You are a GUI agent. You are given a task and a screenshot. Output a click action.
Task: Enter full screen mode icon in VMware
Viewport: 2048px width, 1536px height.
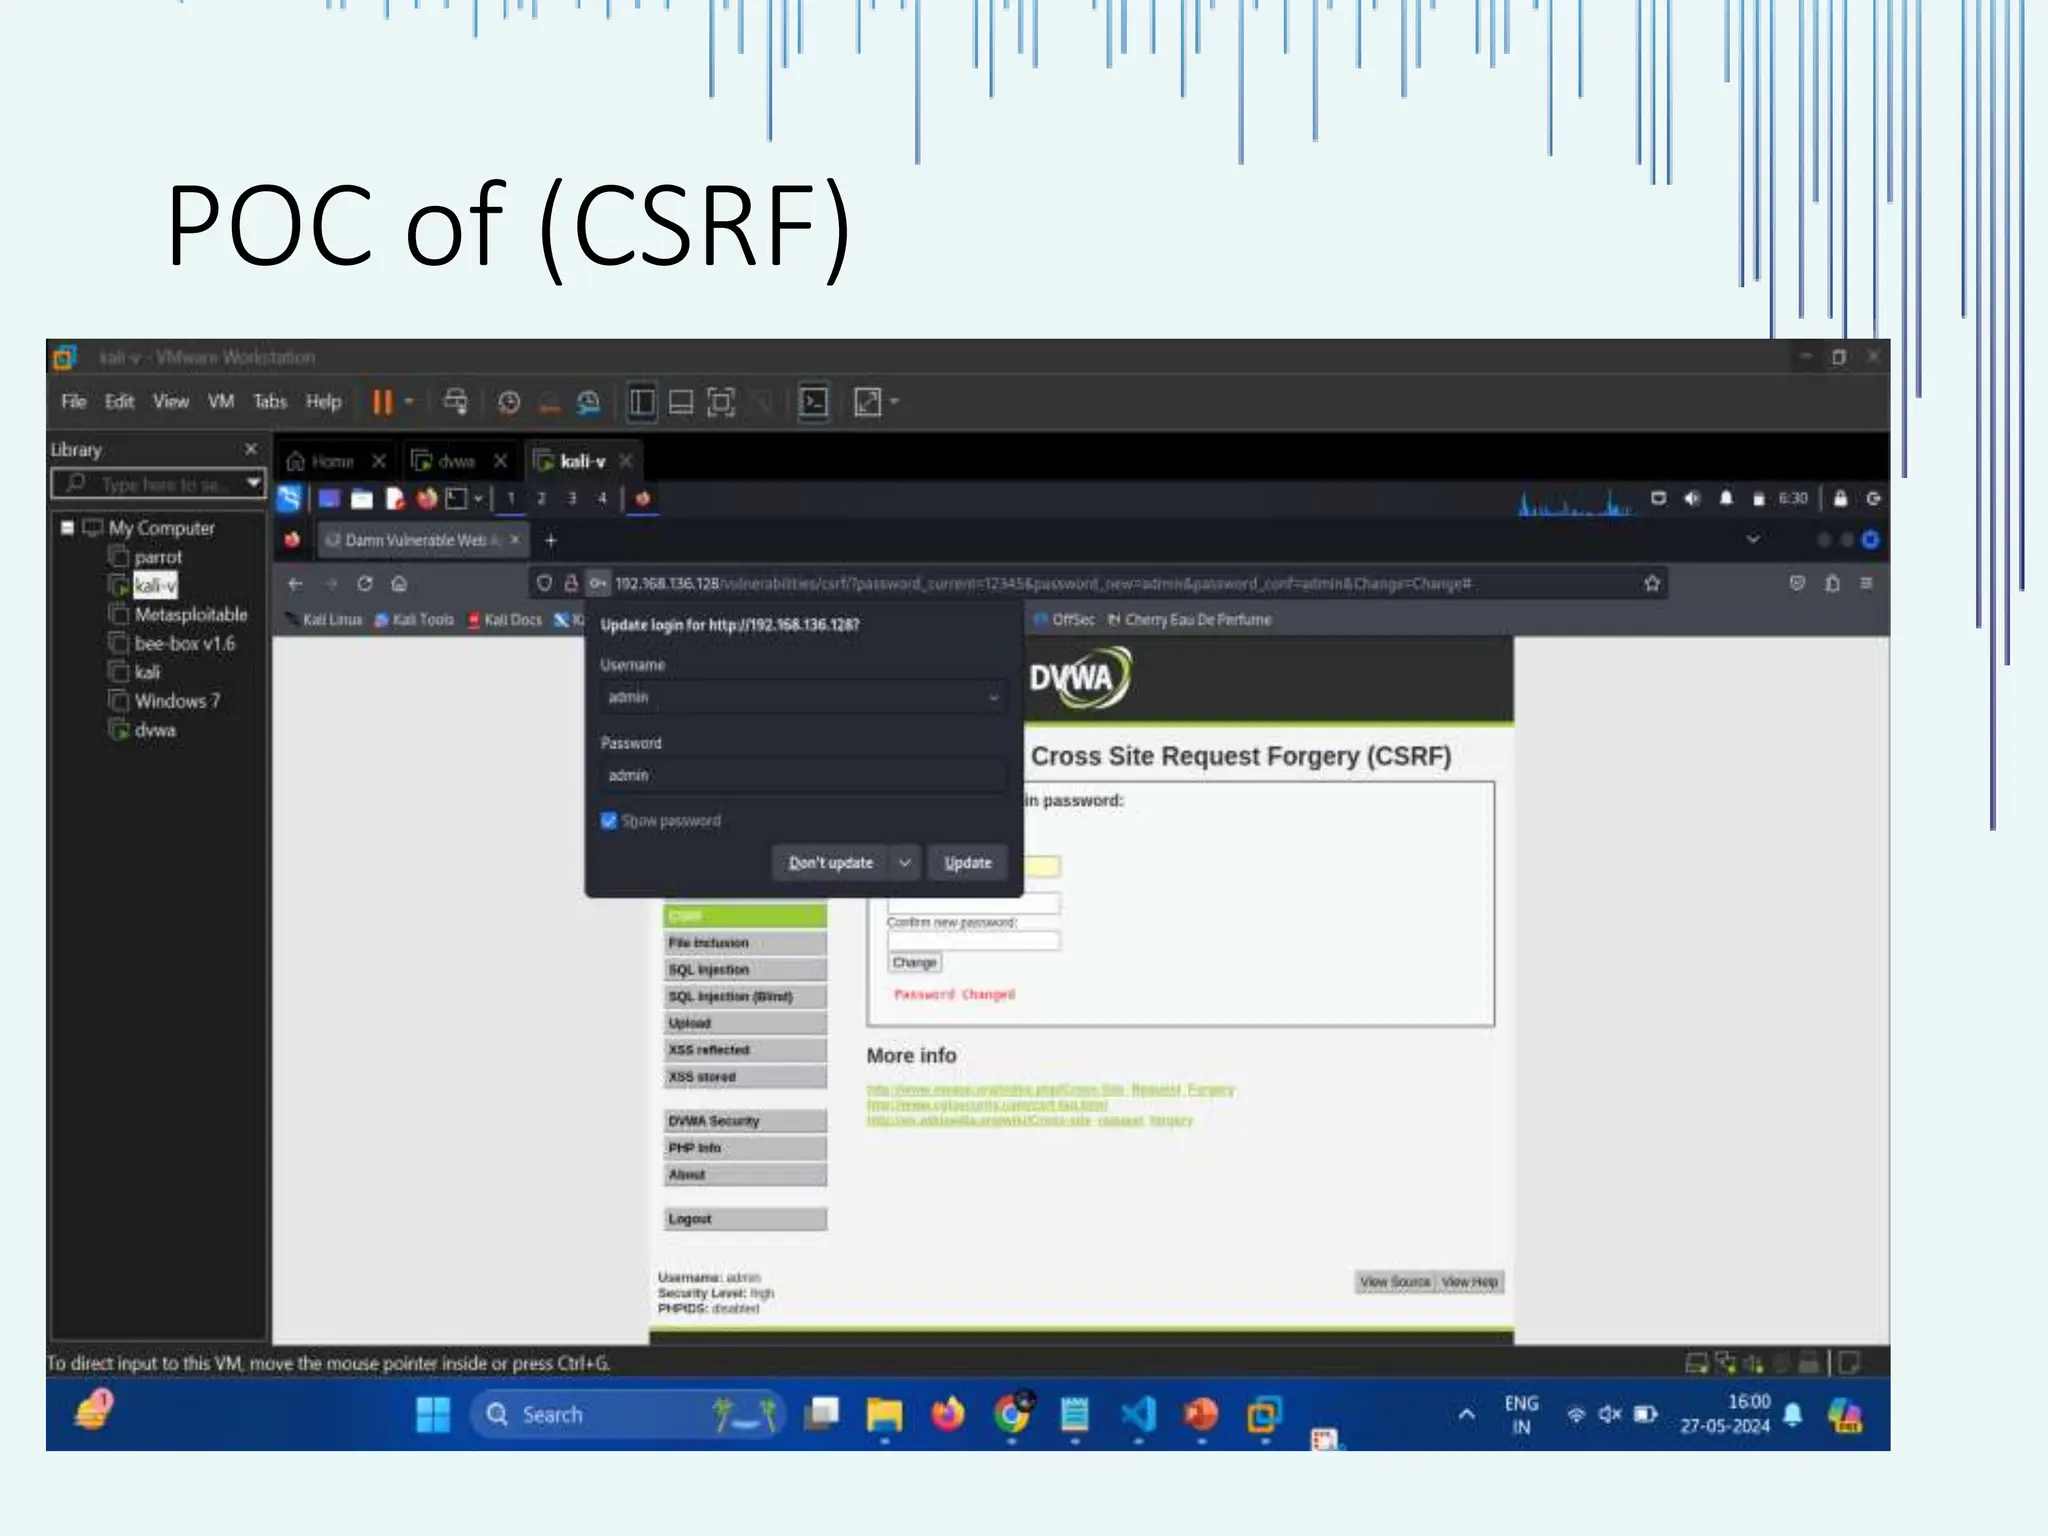(x=721, y=402)
